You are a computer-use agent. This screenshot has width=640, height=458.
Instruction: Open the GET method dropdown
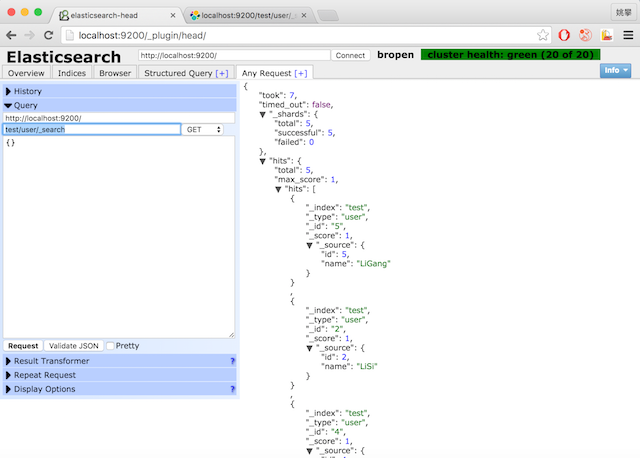click(202, 129)
